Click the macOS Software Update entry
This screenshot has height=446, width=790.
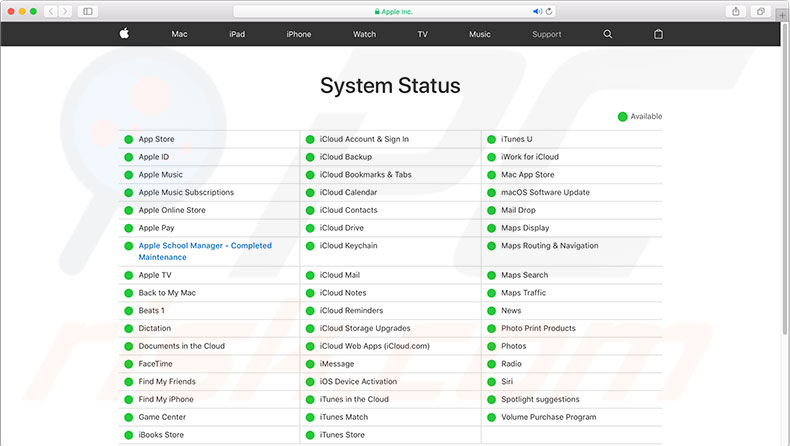click(x=545, y=193)
